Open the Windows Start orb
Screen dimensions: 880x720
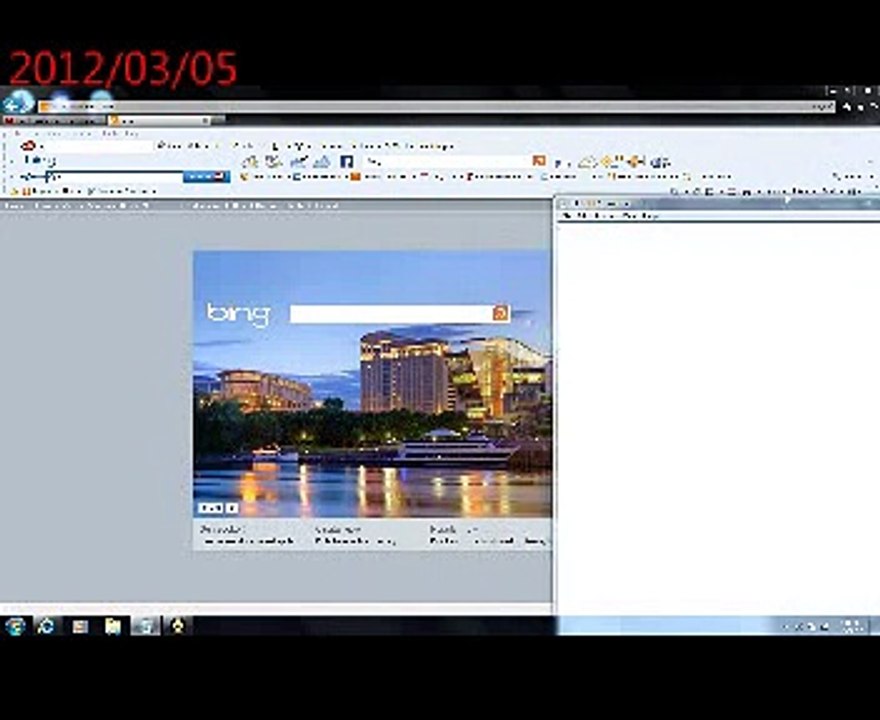coord(15,625)
